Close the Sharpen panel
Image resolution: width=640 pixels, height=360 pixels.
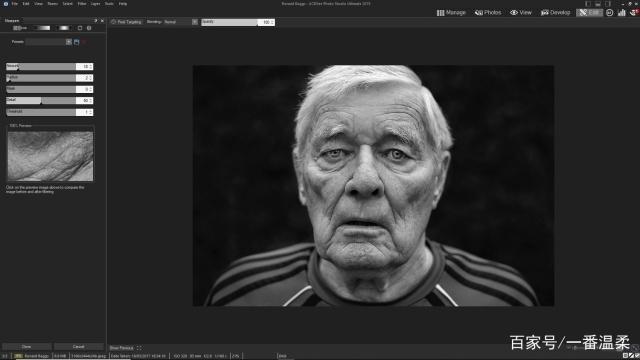click(102, 20)
